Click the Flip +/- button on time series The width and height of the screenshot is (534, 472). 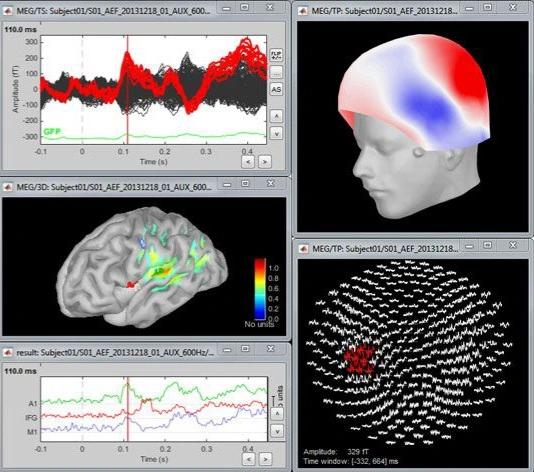point(276,55)
